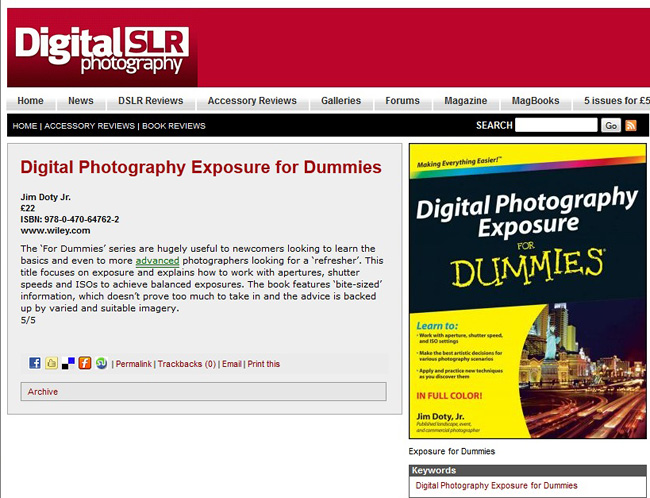Click the Go search button
This screenshot has height=498, width=650.
coord(611,125)
